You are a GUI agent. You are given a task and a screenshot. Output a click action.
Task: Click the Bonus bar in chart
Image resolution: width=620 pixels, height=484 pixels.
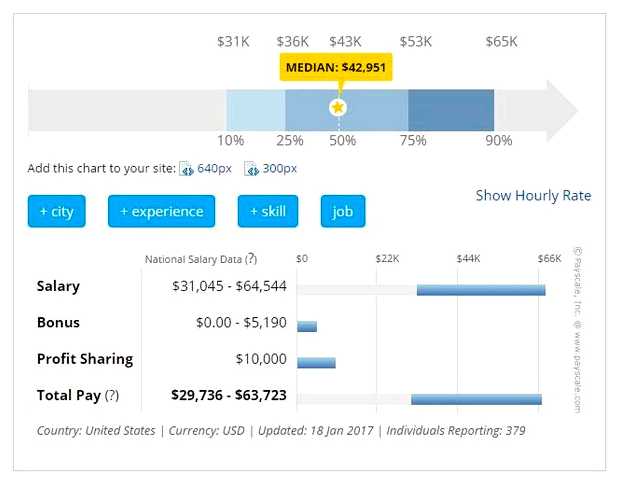307,326
